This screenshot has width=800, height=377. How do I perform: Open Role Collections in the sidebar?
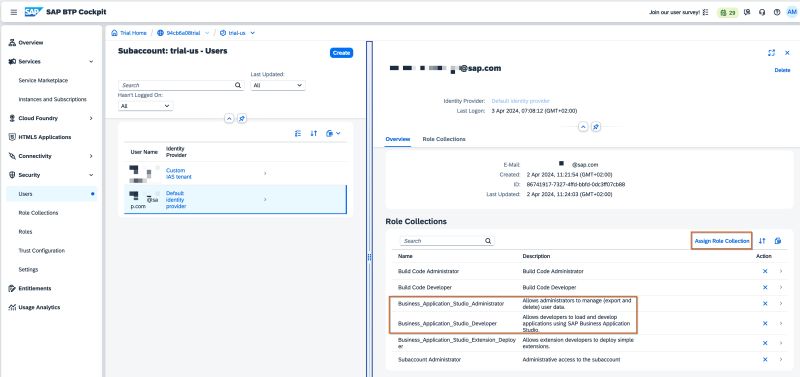(38, 213)
